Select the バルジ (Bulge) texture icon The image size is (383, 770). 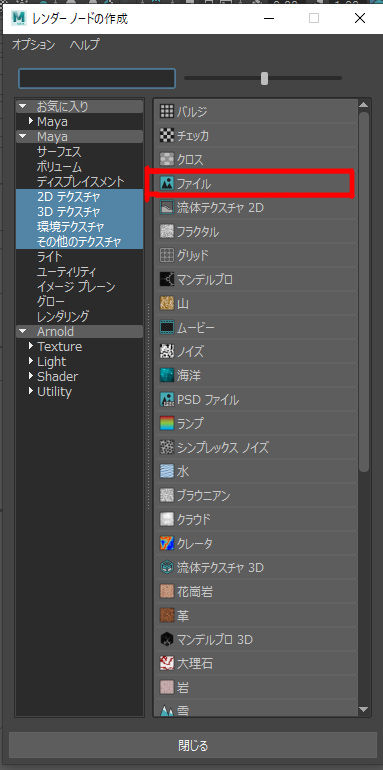coord(167,111)
